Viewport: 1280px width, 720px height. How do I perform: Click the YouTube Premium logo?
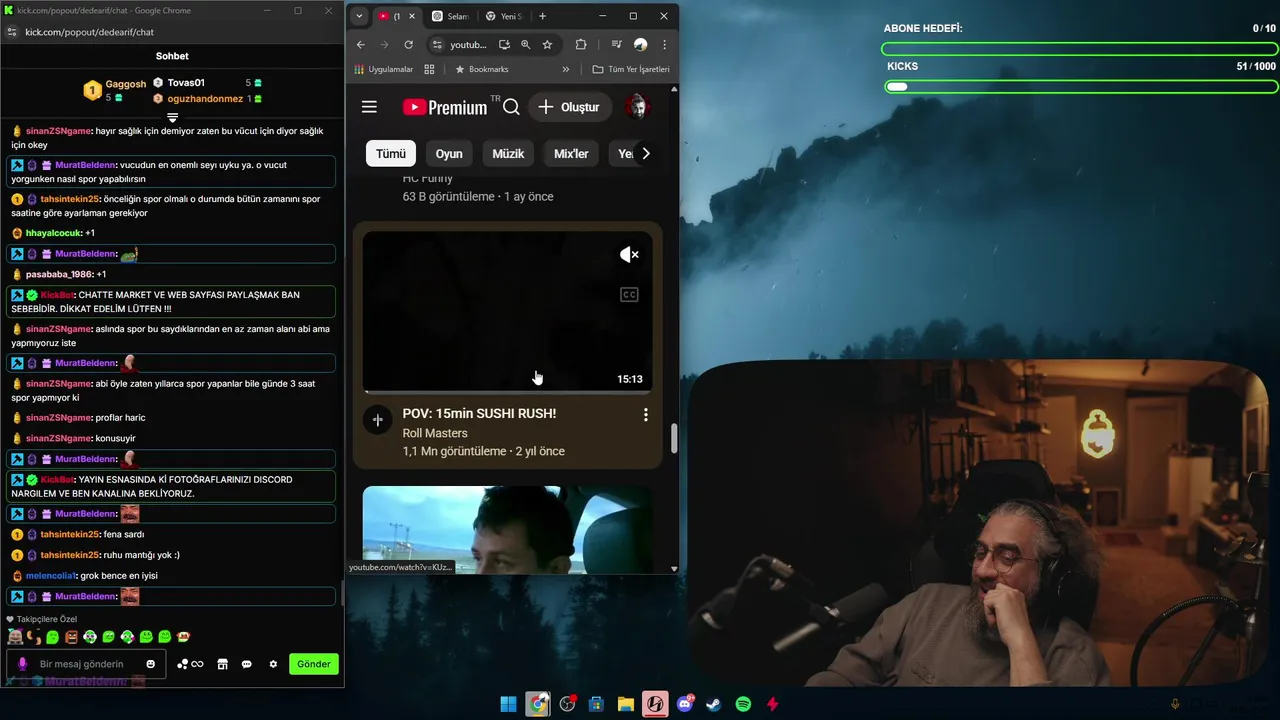click(x=444, y=107)
